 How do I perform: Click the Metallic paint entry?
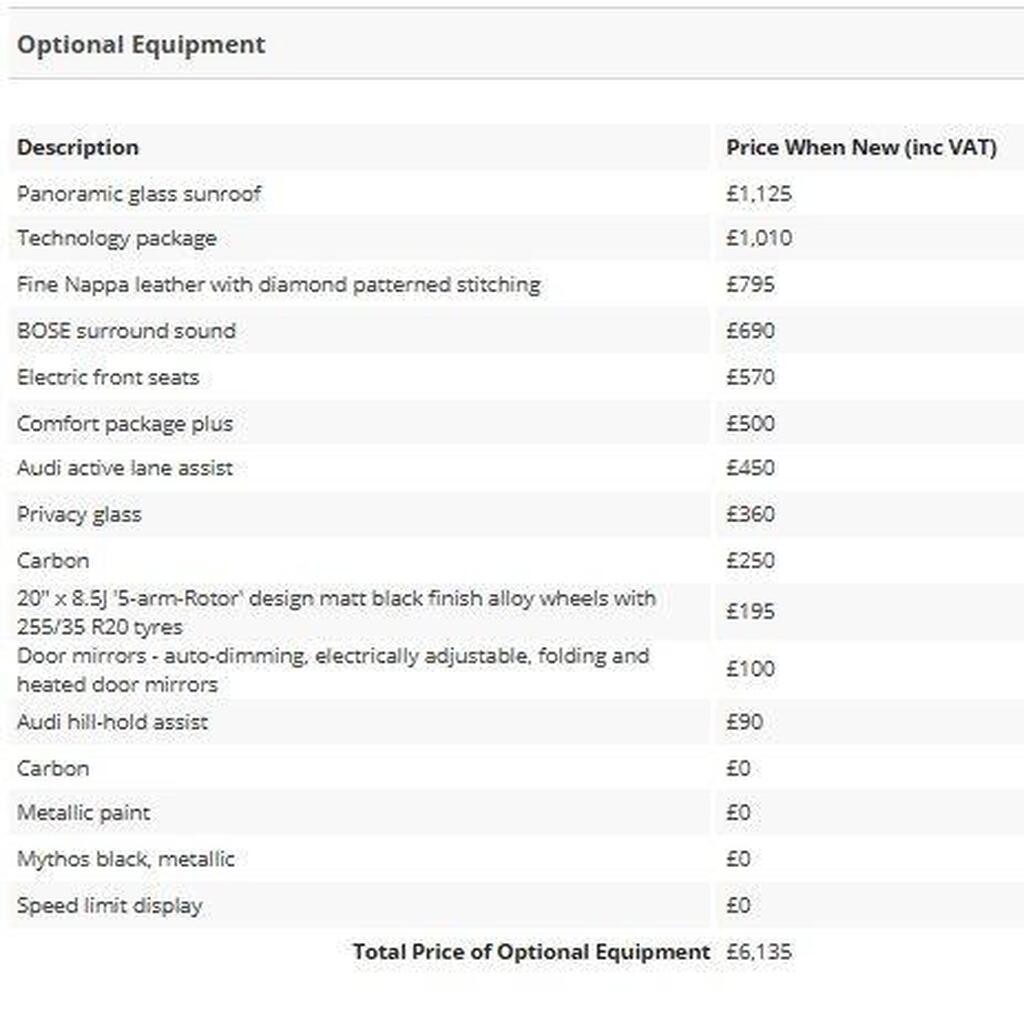pyautogui.click(x=84, y=813)
